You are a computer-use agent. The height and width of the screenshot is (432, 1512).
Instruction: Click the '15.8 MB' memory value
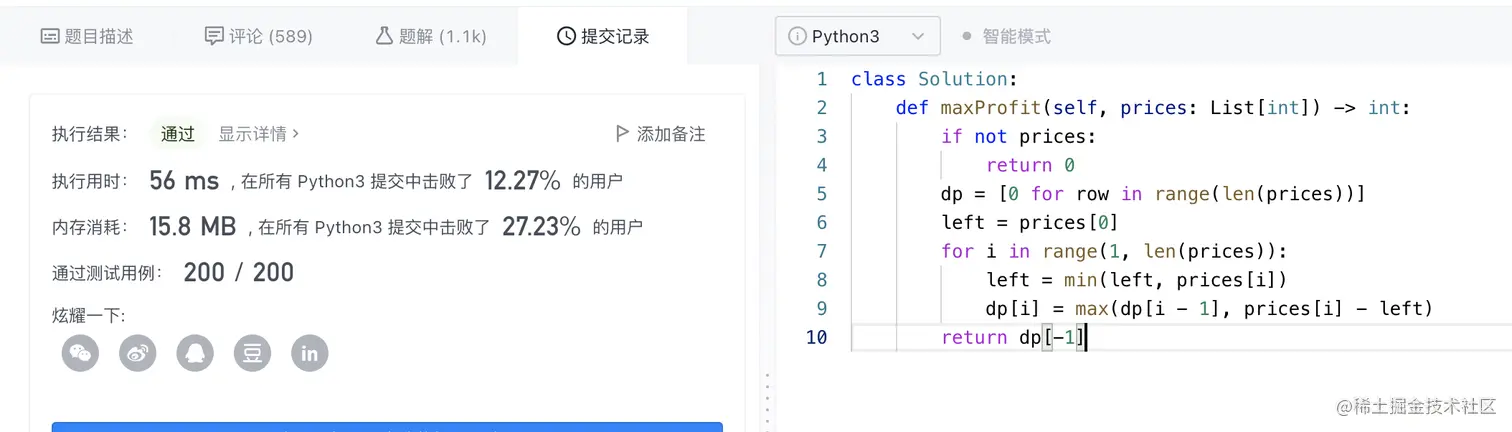192,227
